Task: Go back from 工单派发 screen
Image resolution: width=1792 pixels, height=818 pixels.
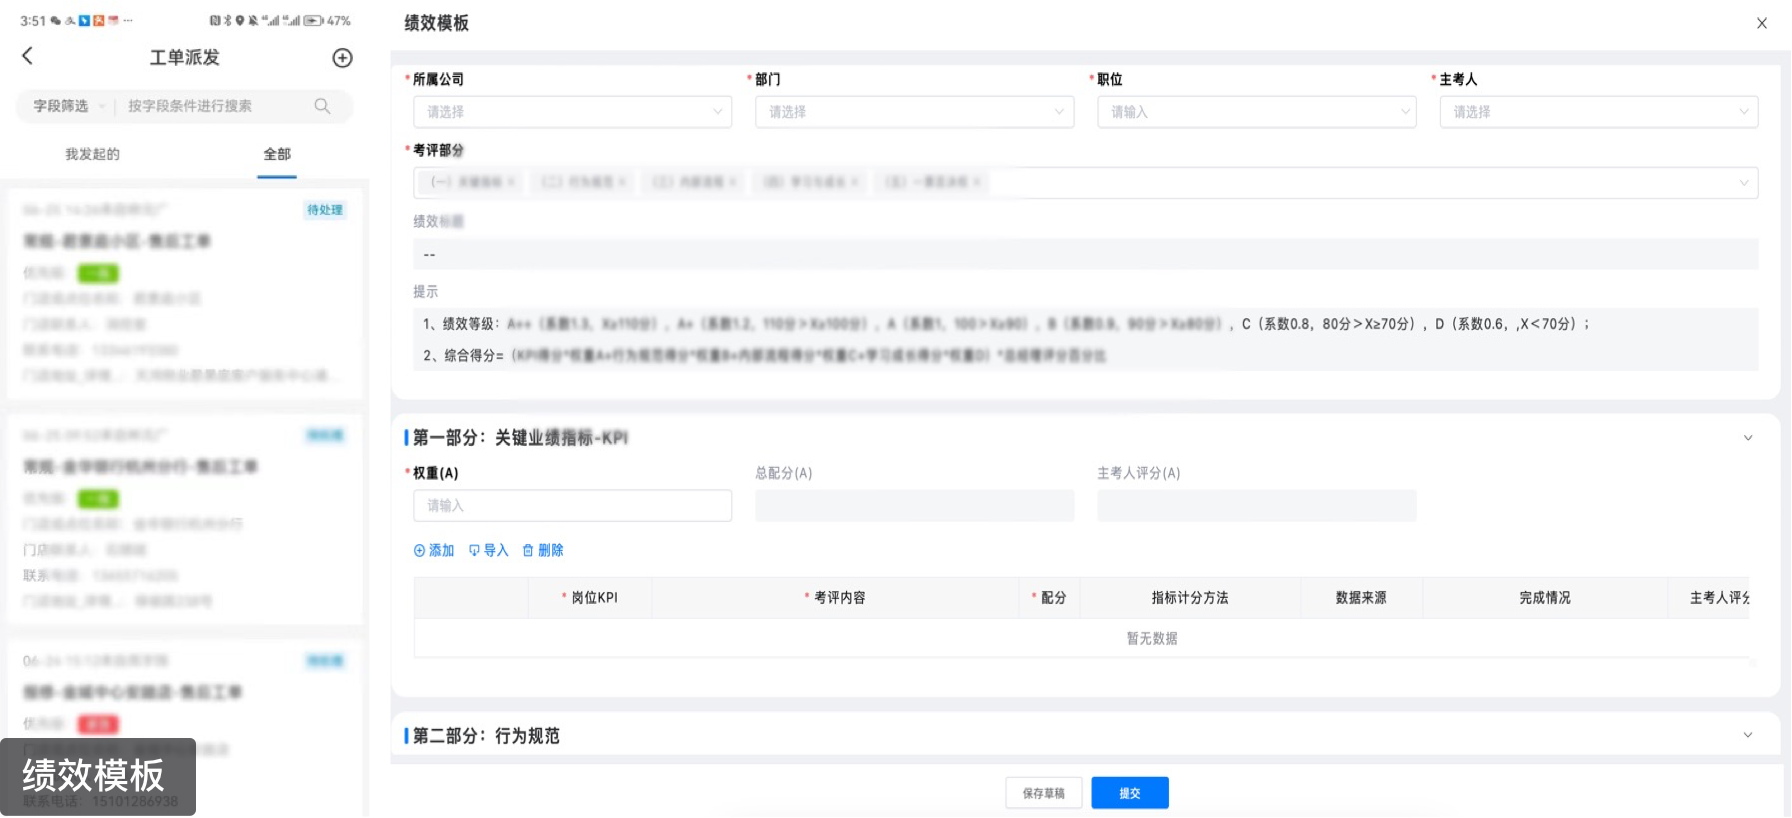Action: click(x=28, y=56)
